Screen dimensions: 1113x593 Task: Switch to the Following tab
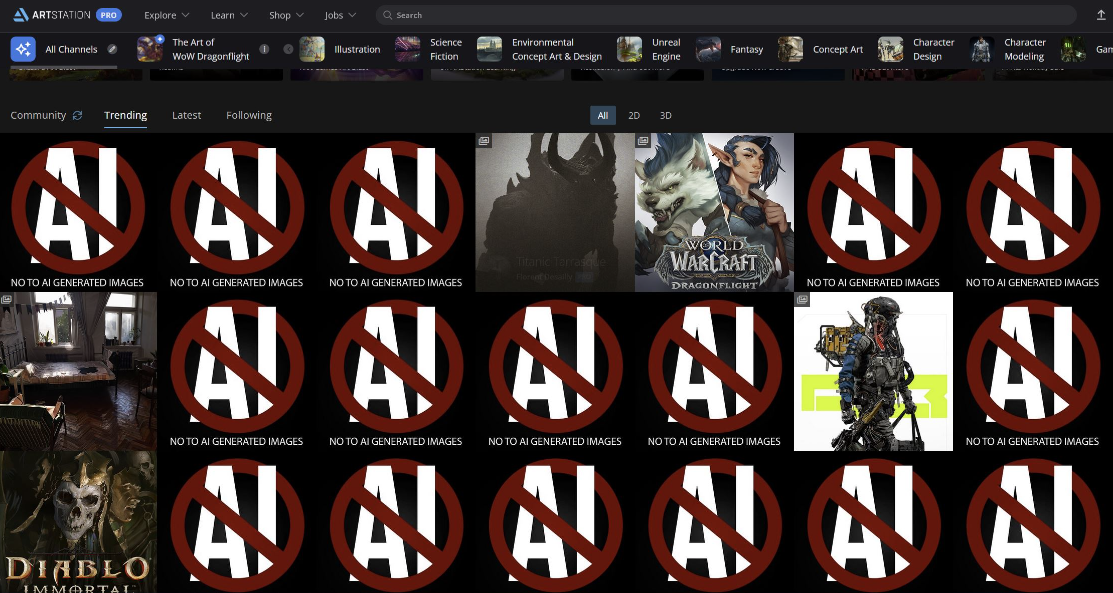pos(249,116)
